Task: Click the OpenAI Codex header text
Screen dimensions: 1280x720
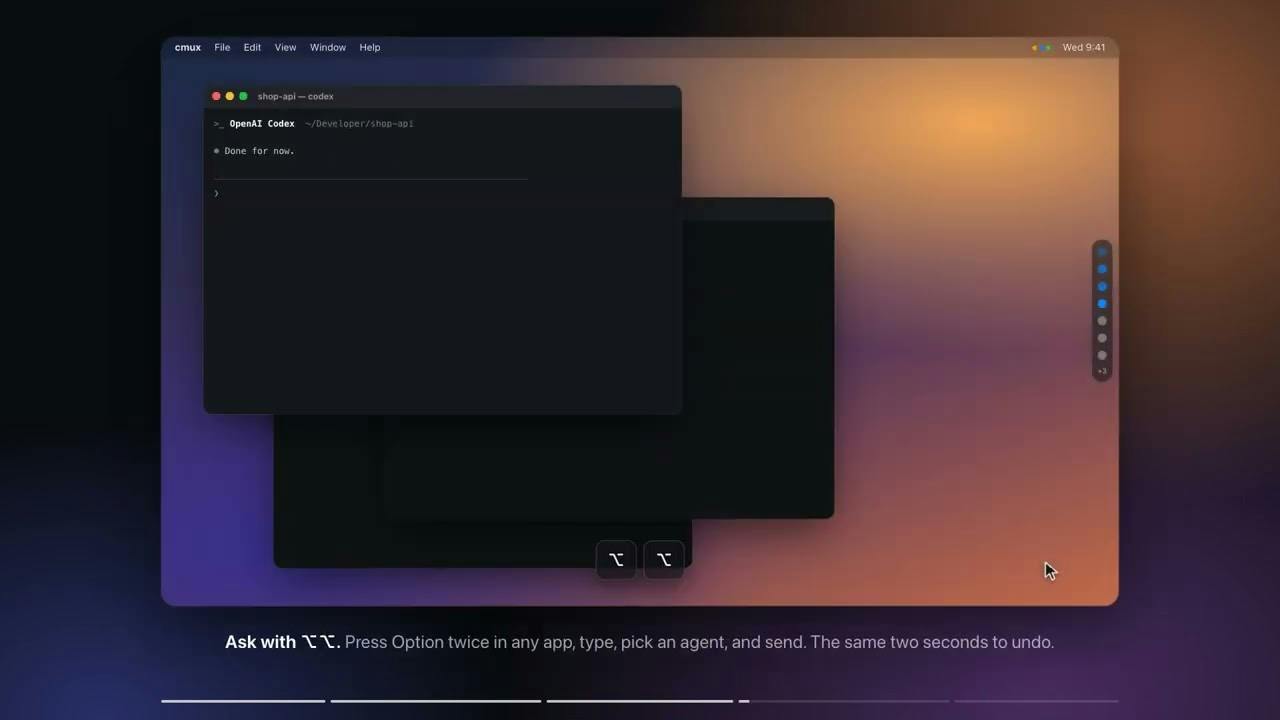Action: coord(262,124)
